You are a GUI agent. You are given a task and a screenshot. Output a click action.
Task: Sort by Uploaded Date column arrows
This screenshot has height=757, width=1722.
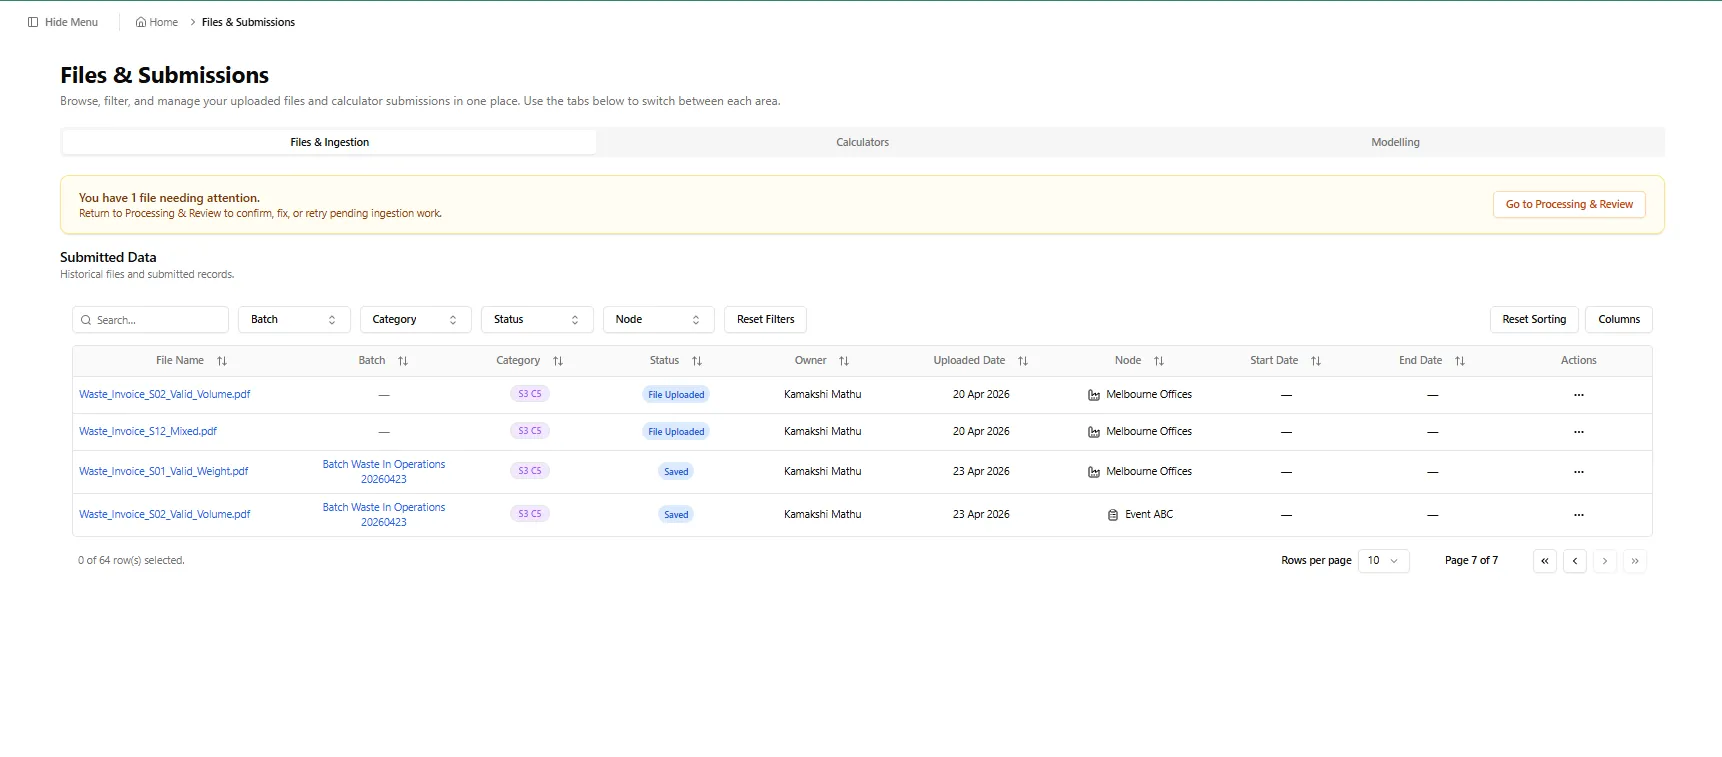[x=1023, y=361]
